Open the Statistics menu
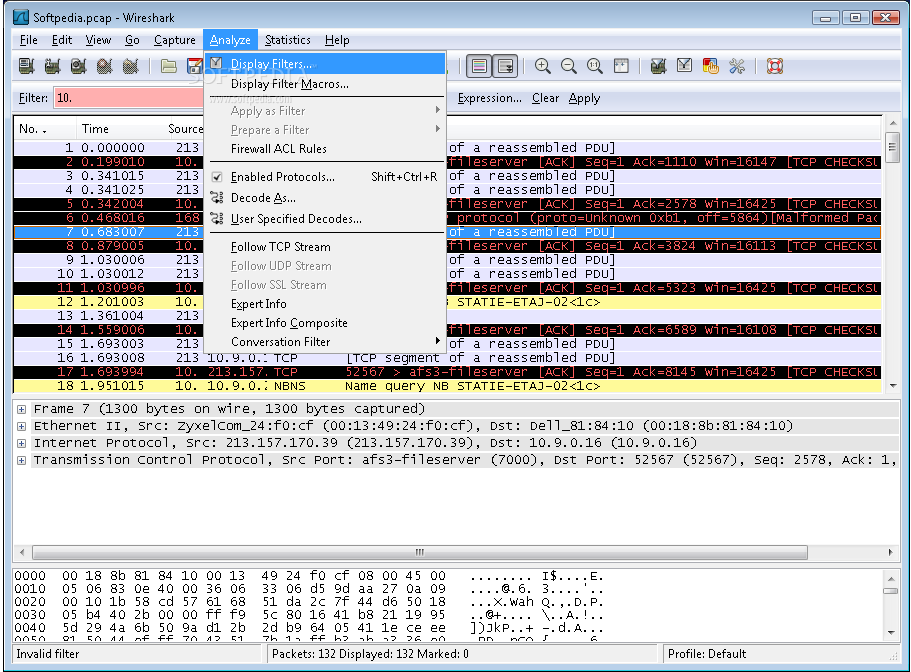This screenshot has height=672, width=911. (288, 40)
